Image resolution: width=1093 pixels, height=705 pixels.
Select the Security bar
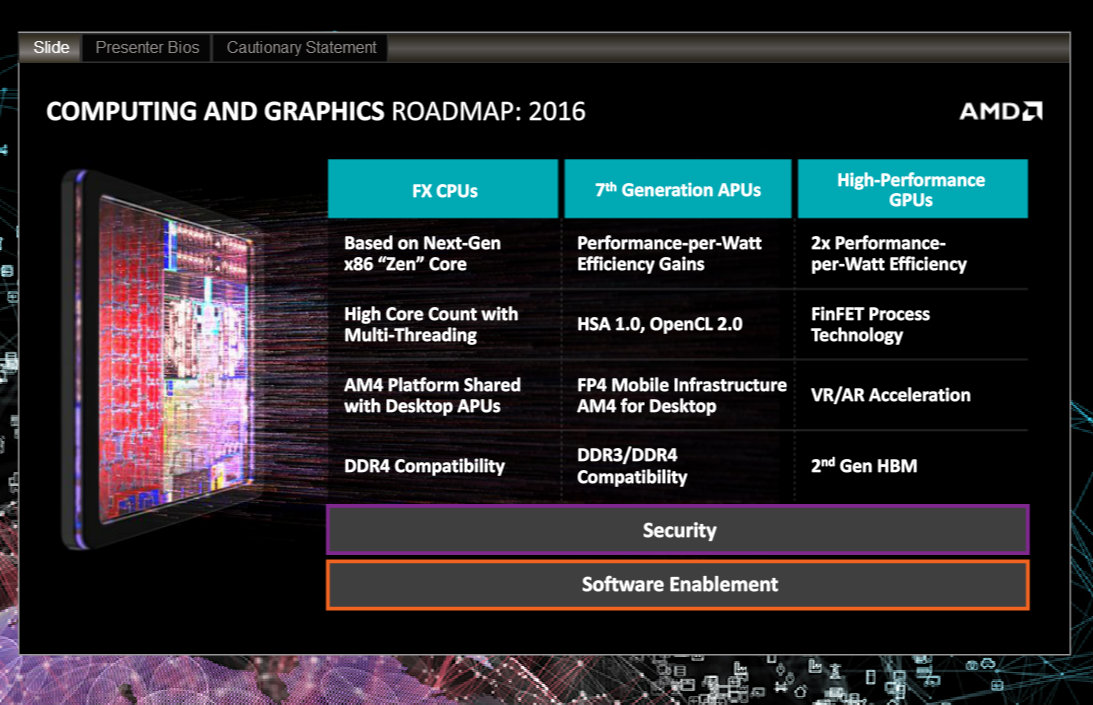pos(678,530)
